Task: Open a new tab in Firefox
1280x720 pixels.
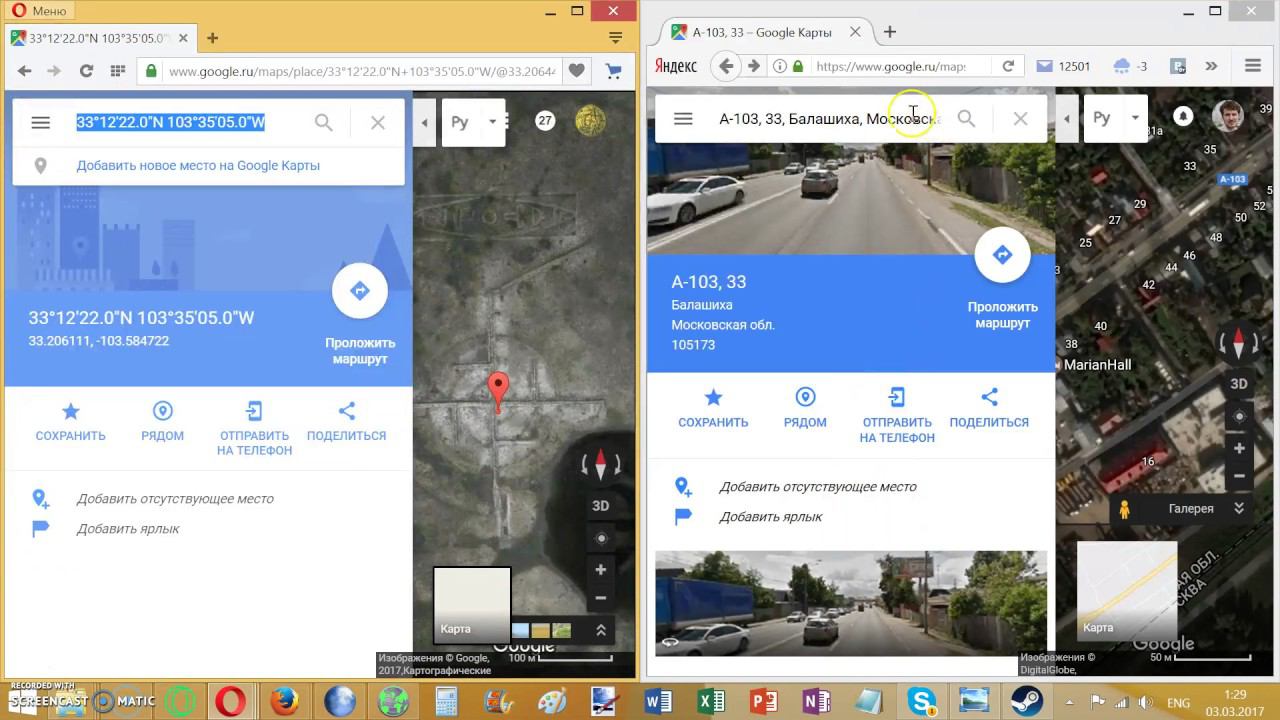Action: [x=890, y=32]
